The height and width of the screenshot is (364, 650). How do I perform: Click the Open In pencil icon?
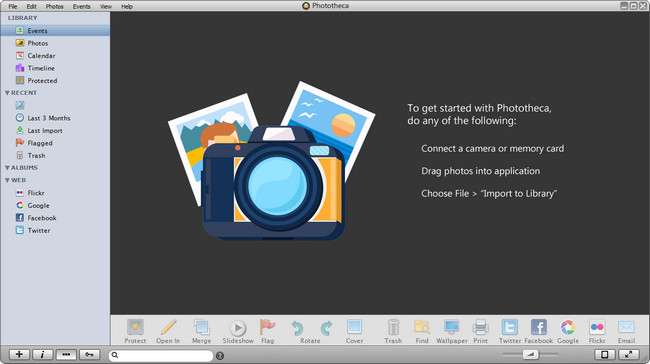pyautogui.click(x=168, y=327)
